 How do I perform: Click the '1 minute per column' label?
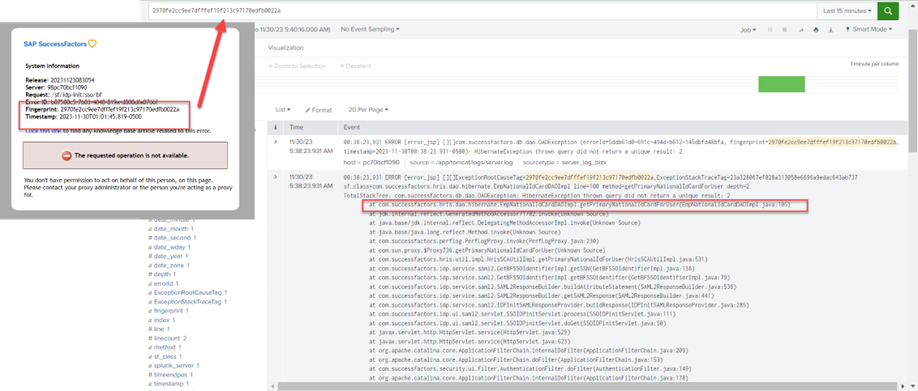874,64
